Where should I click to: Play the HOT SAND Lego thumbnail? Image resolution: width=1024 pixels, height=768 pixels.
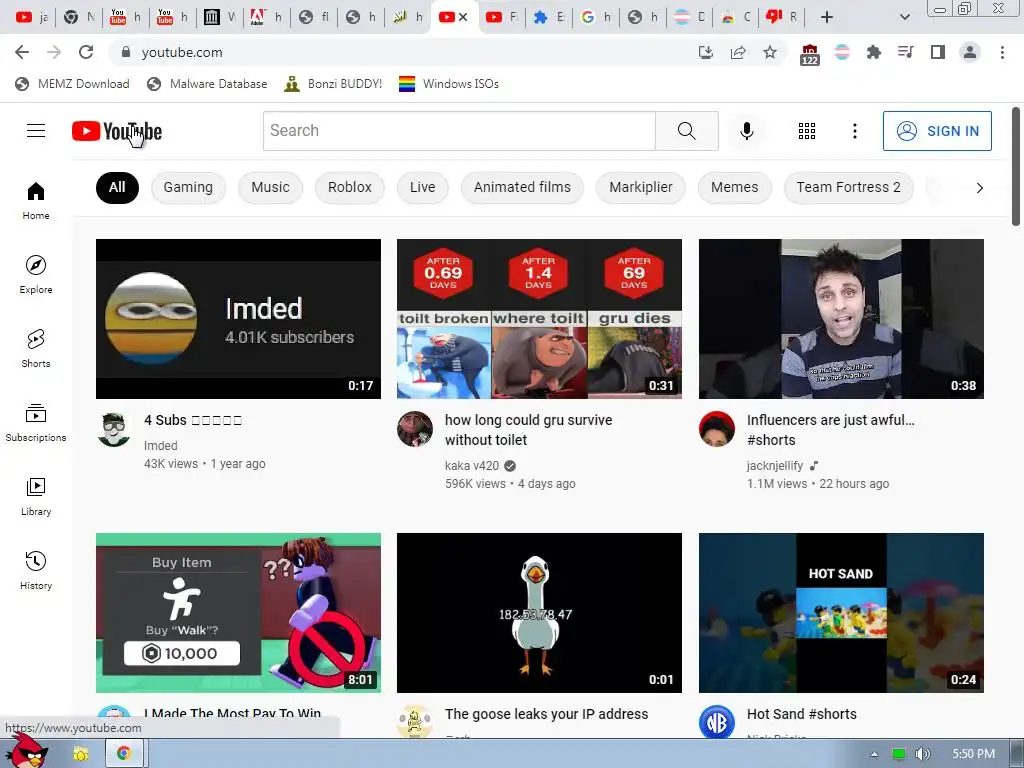(841, 613)
